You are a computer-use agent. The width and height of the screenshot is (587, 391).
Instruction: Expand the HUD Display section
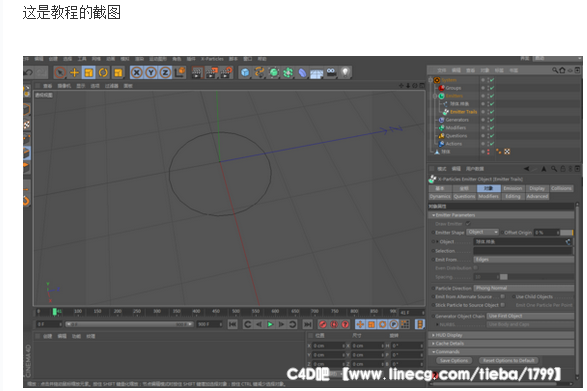[x=501, y=335]
